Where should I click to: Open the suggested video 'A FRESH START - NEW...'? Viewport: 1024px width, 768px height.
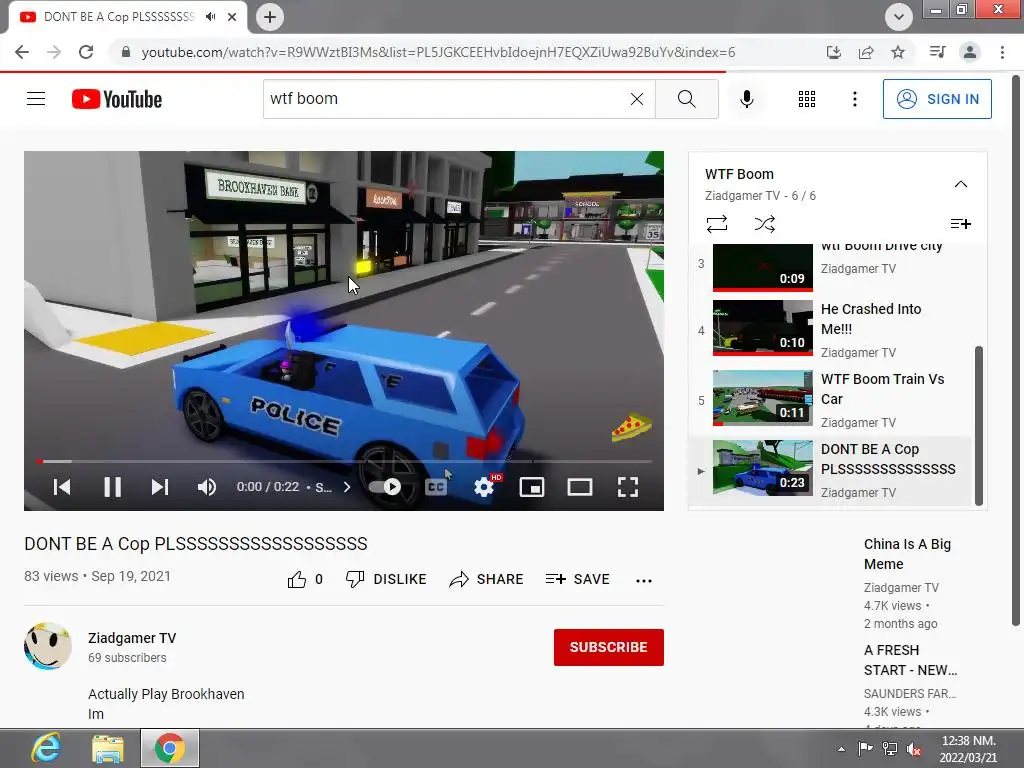910,660
